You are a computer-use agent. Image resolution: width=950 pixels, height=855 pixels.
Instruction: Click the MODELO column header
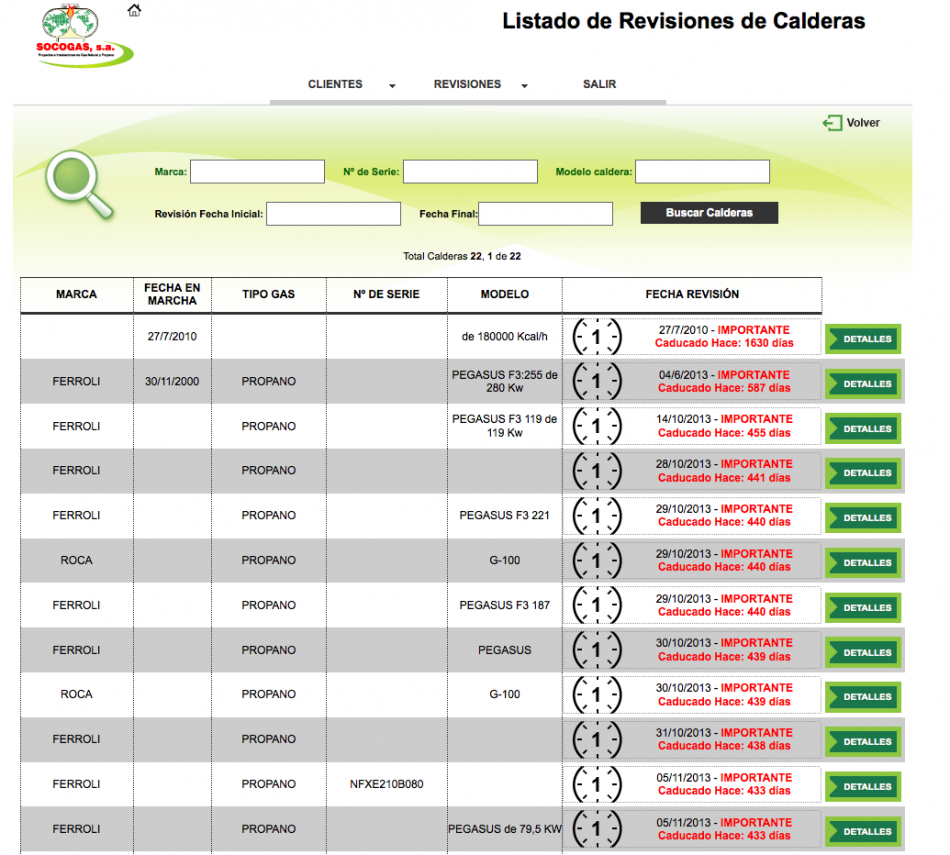(505, 294)
